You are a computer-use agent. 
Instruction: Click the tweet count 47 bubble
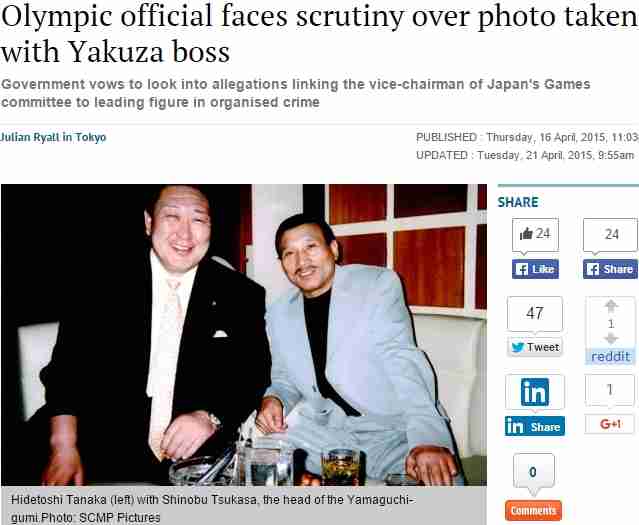pos(535,313)
